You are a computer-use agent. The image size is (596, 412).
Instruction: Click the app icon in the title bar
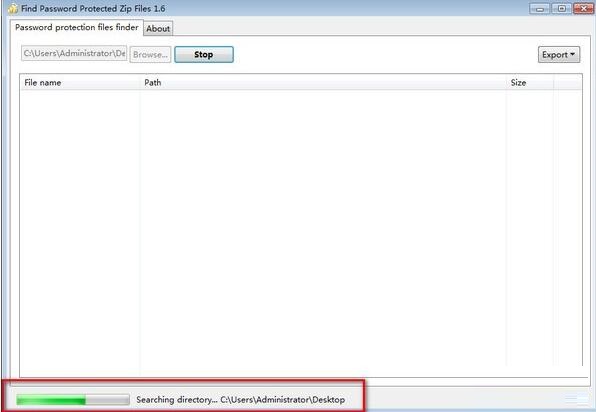click(13, 8)
